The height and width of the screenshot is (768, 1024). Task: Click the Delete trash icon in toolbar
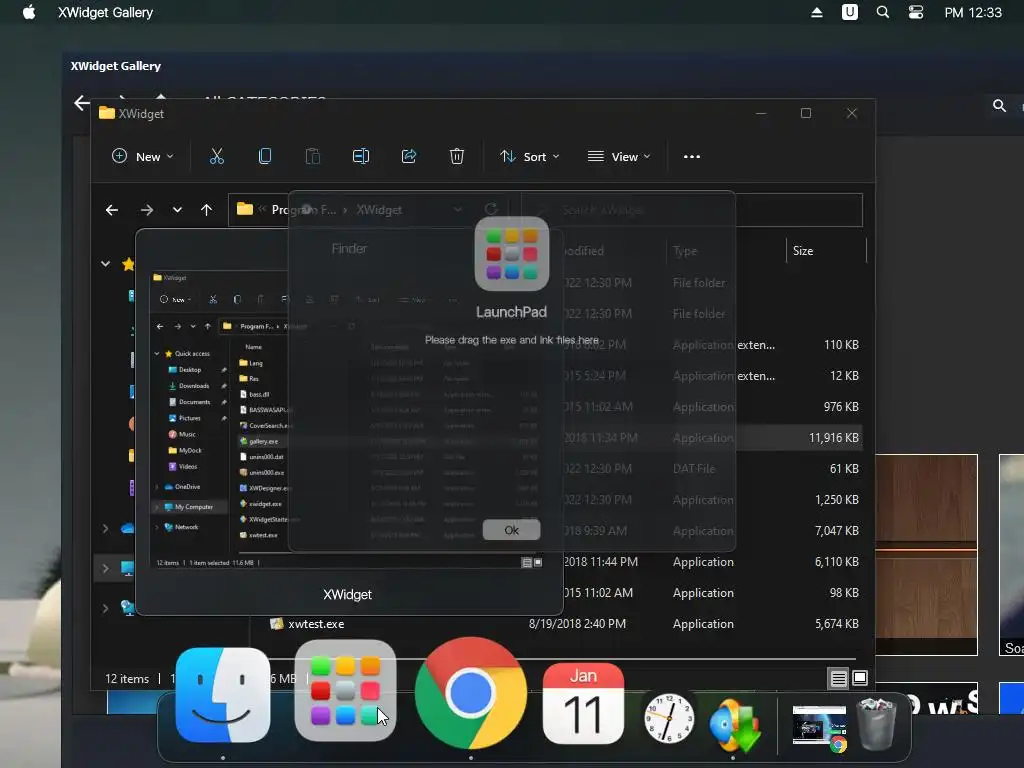(456, 156)
